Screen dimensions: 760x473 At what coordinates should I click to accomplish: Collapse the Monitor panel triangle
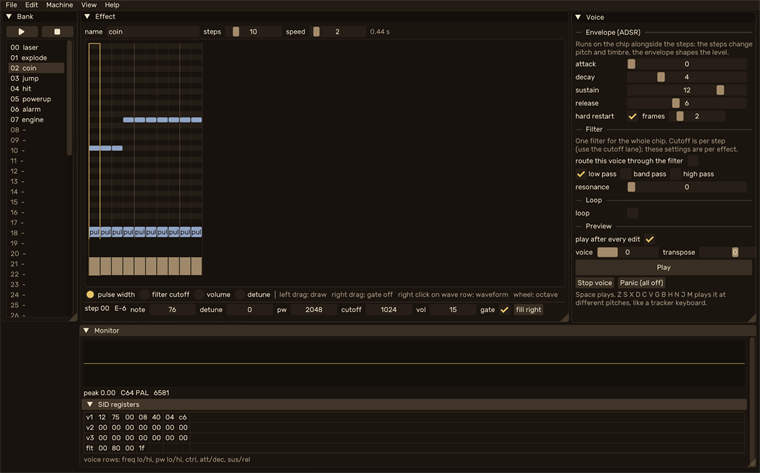86,331
